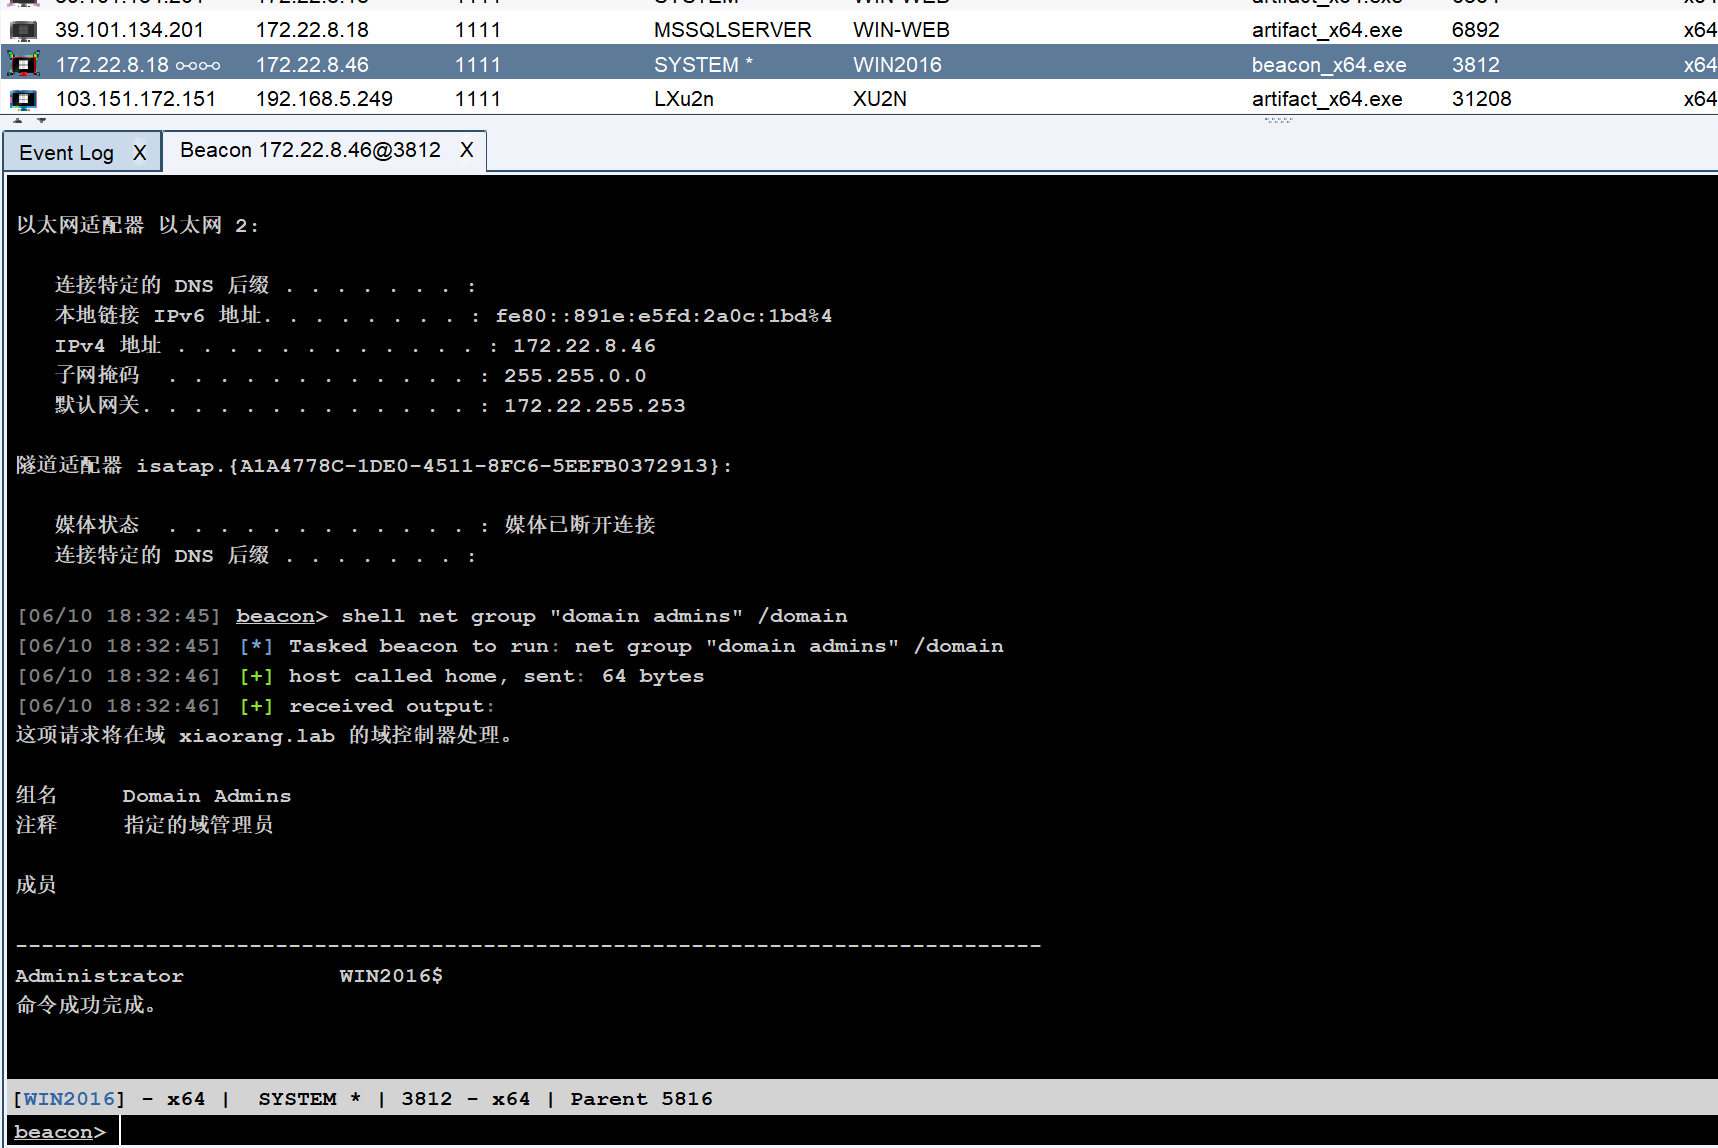Click subnet mask 255.255.0.0 in output

click(x=575, y=376)
